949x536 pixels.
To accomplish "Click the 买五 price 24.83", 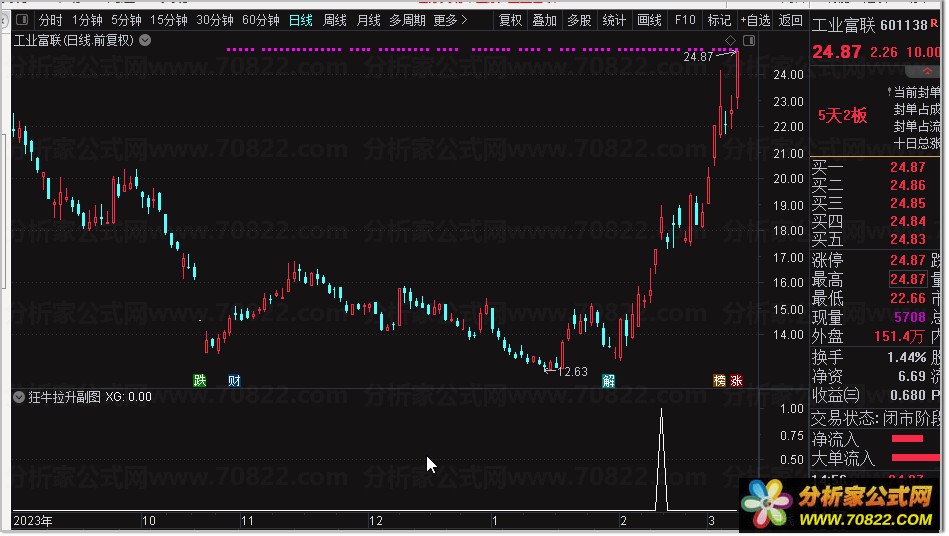I will (907, 239).
